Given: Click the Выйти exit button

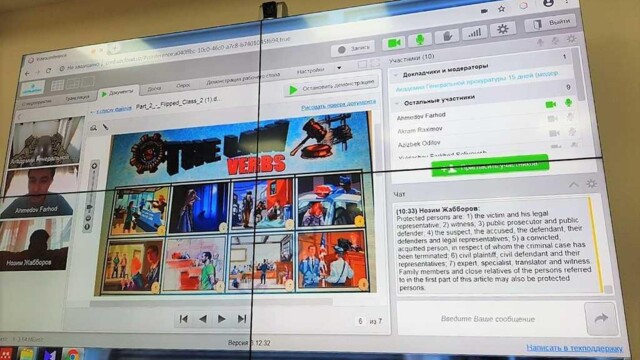Looking at the screenshot, I should 550,23.
